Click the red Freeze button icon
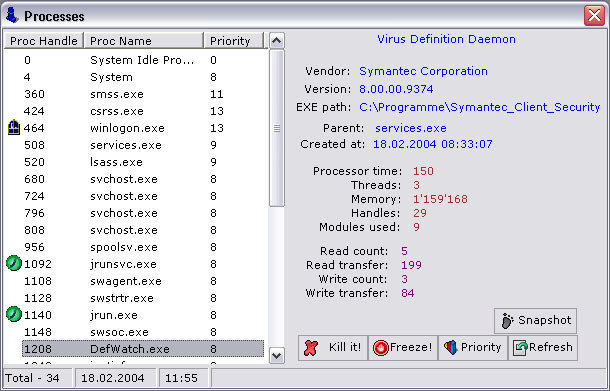 point(380,347)
